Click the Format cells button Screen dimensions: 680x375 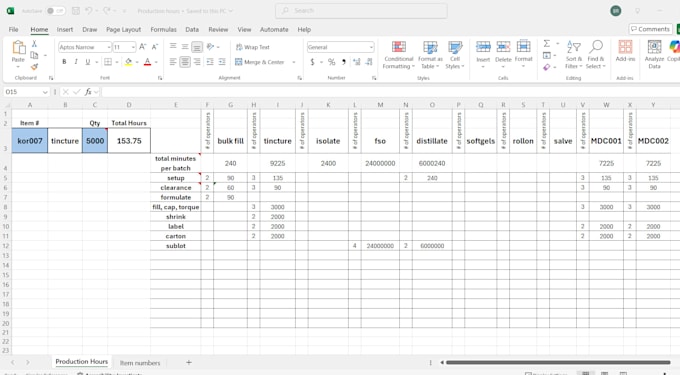[523, 55]
